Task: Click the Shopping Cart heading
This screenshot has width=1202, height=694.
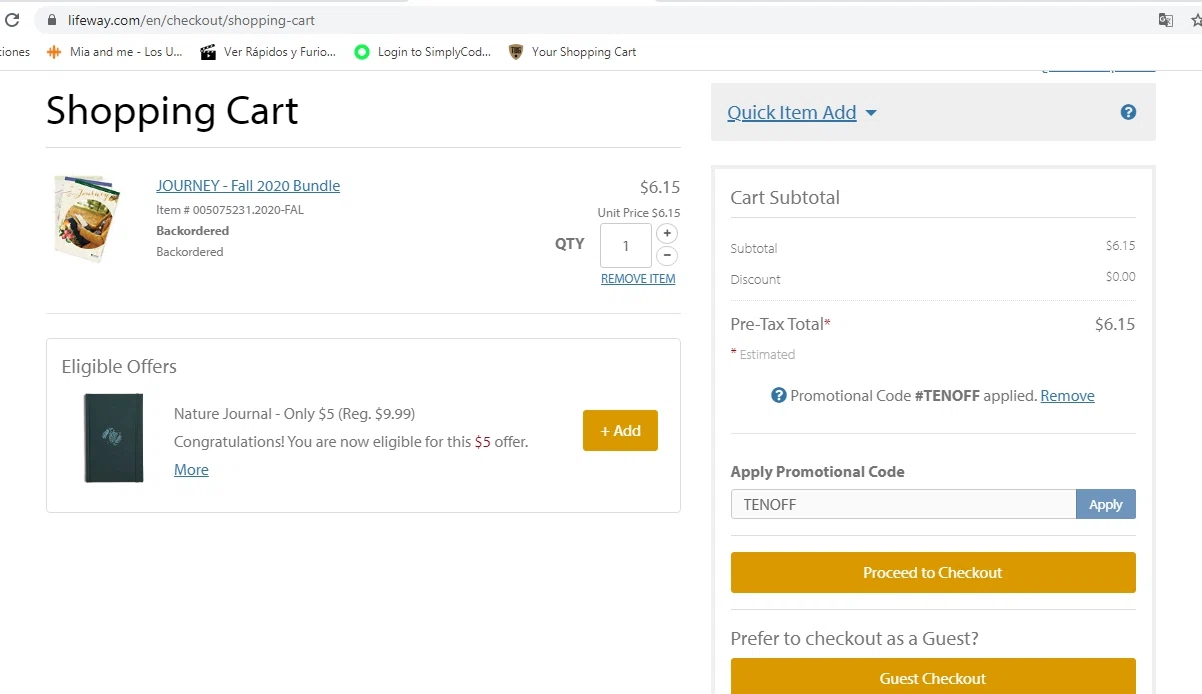Action: coord(172,110)
